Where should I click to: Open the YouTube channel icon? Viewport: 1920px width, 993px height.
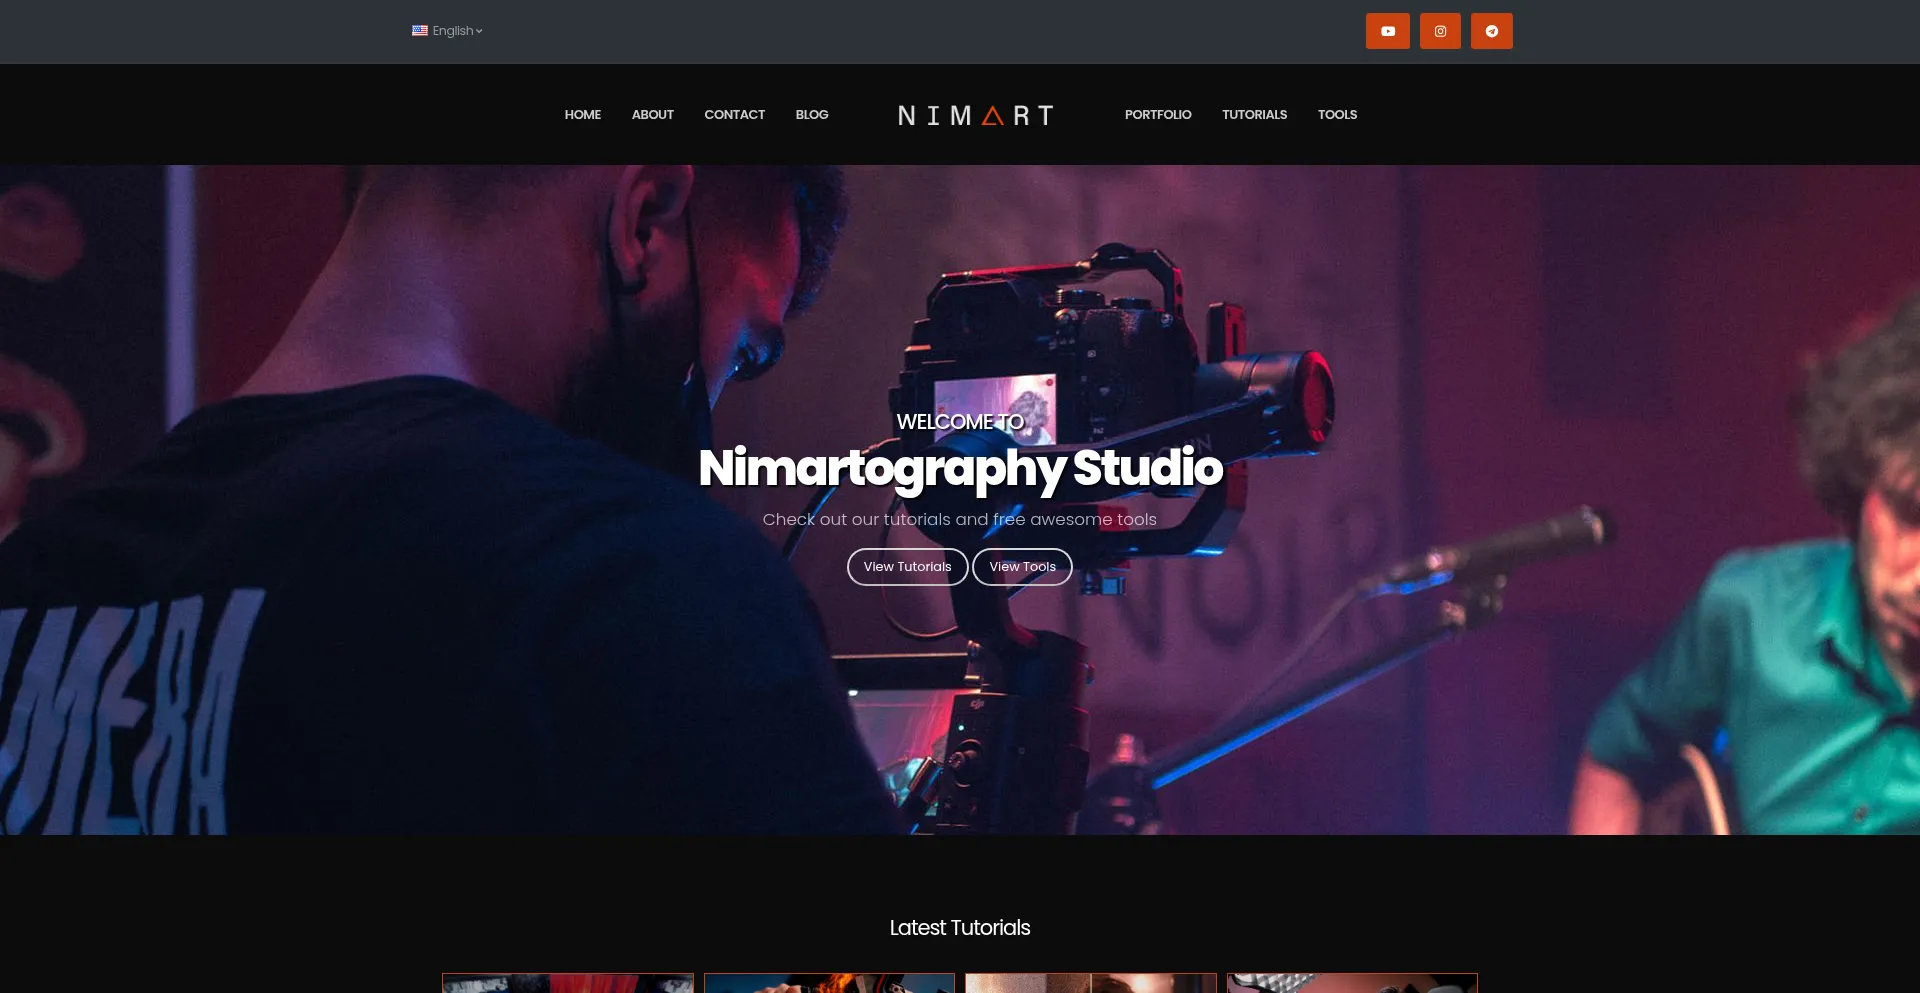tap(1387, 31)
